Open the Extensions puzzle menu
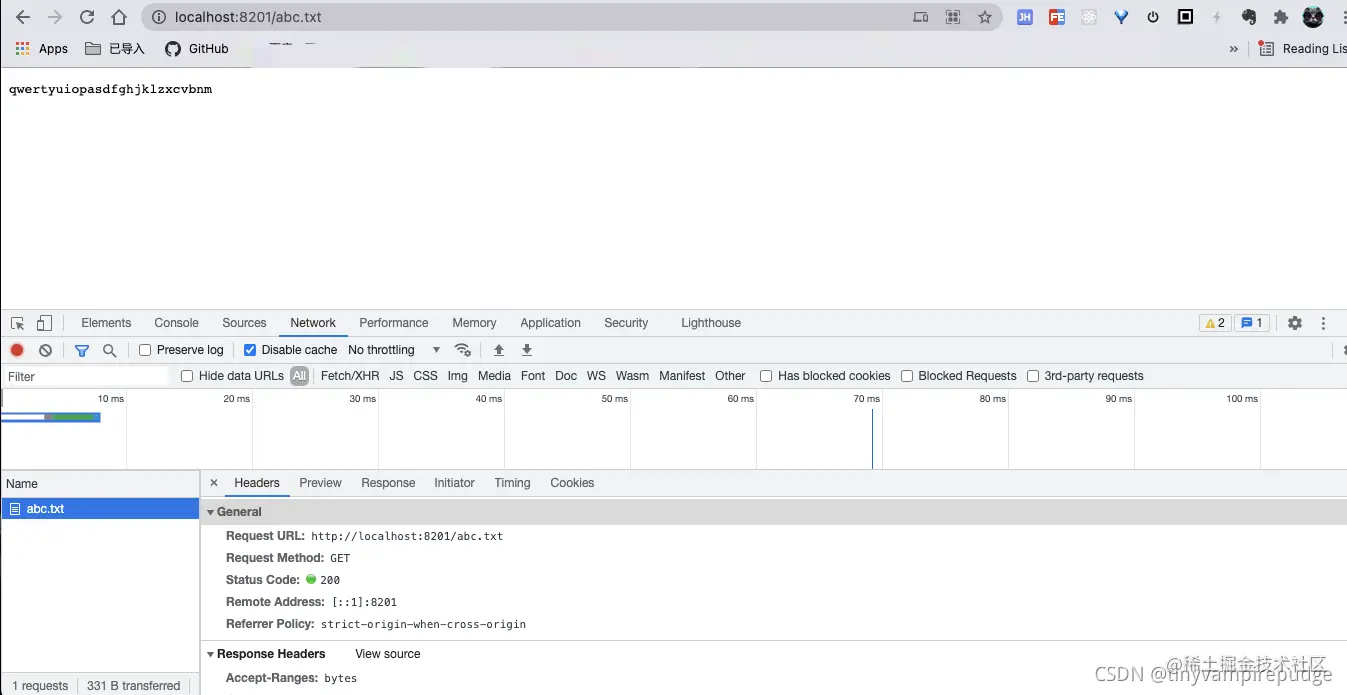 [x=1281, y=17]
